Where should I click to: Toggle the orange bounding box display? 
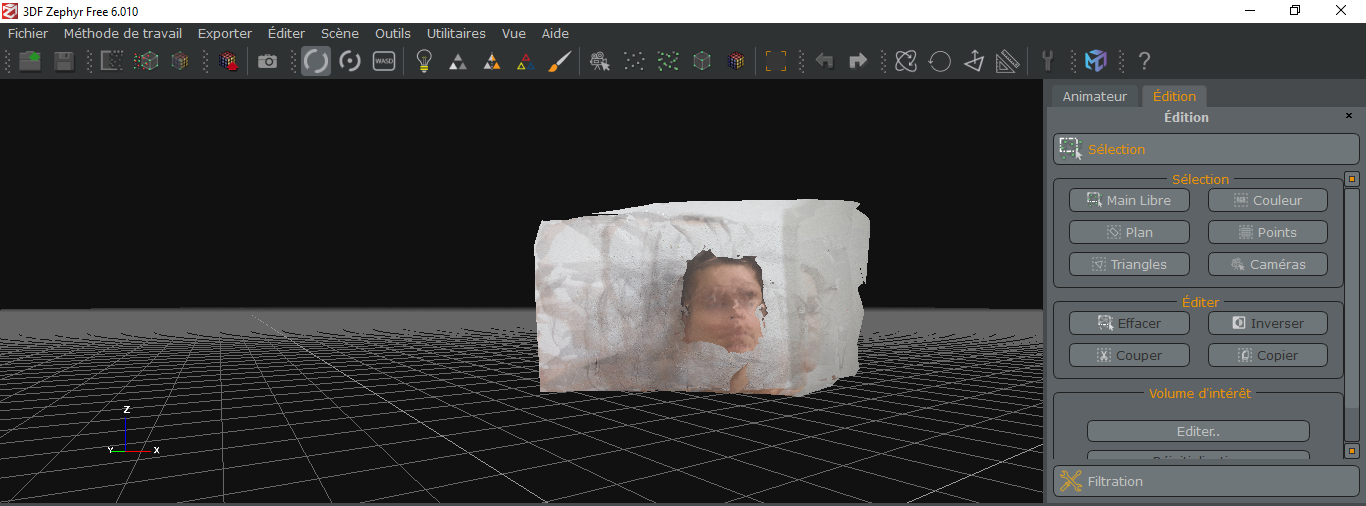pyautogui.click(x=776, y=61)
